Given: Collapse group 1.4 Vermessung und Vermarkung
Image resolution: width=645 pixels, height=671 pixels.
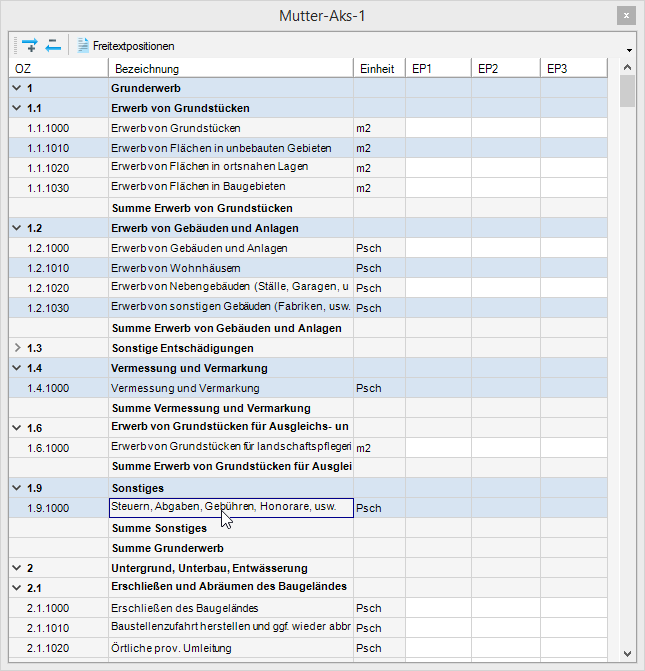Looking at the screenshot, I should (x=17, y=368).
